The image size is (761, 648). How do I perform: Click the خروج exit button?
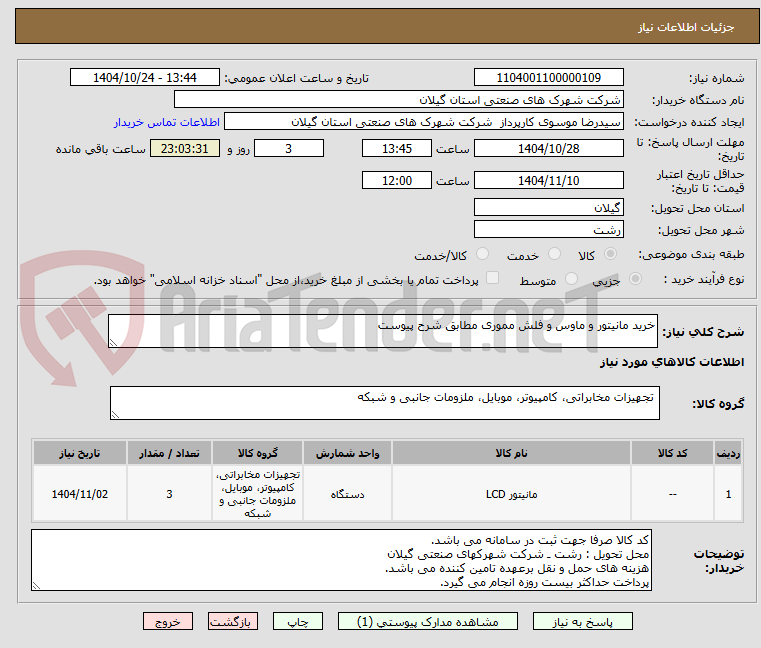167,621
